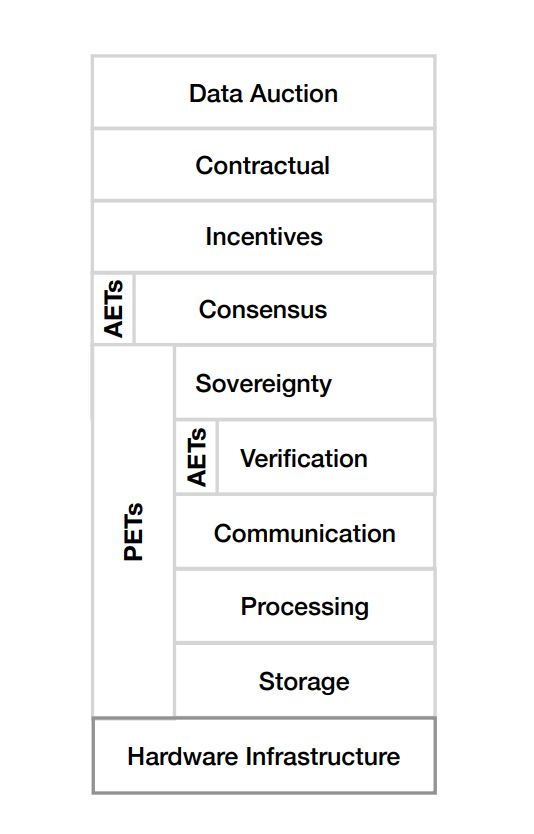Select the Sovereignty layer box

305,383
